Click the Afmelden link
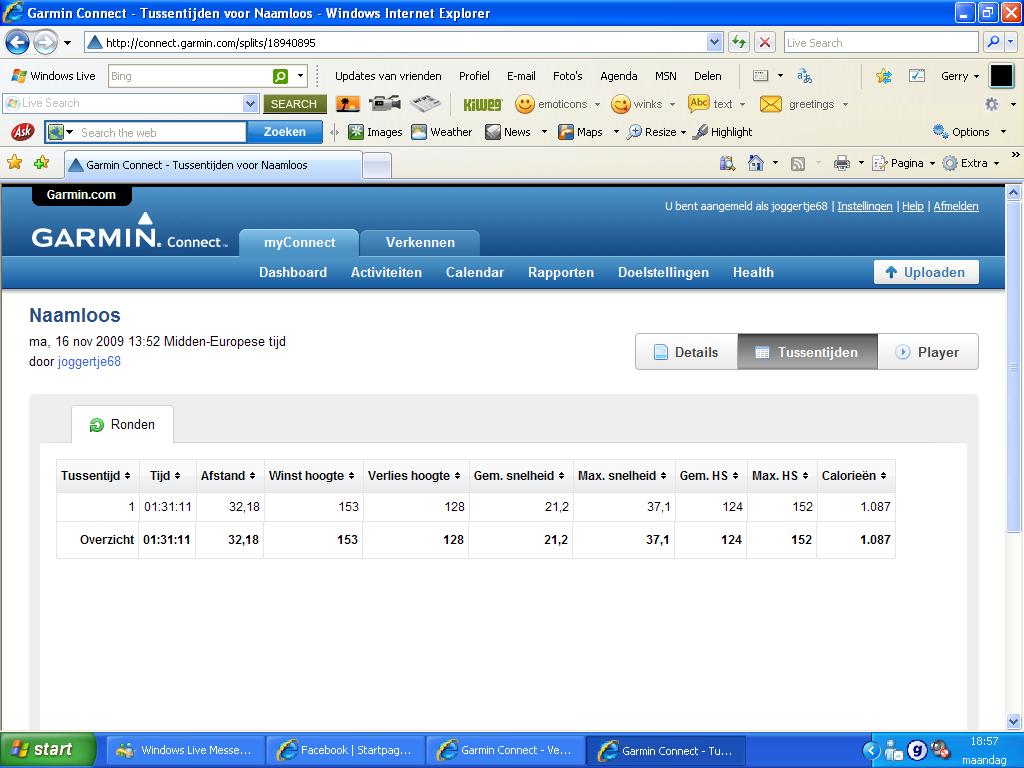The image size is (1024, 768). [955, 206]
